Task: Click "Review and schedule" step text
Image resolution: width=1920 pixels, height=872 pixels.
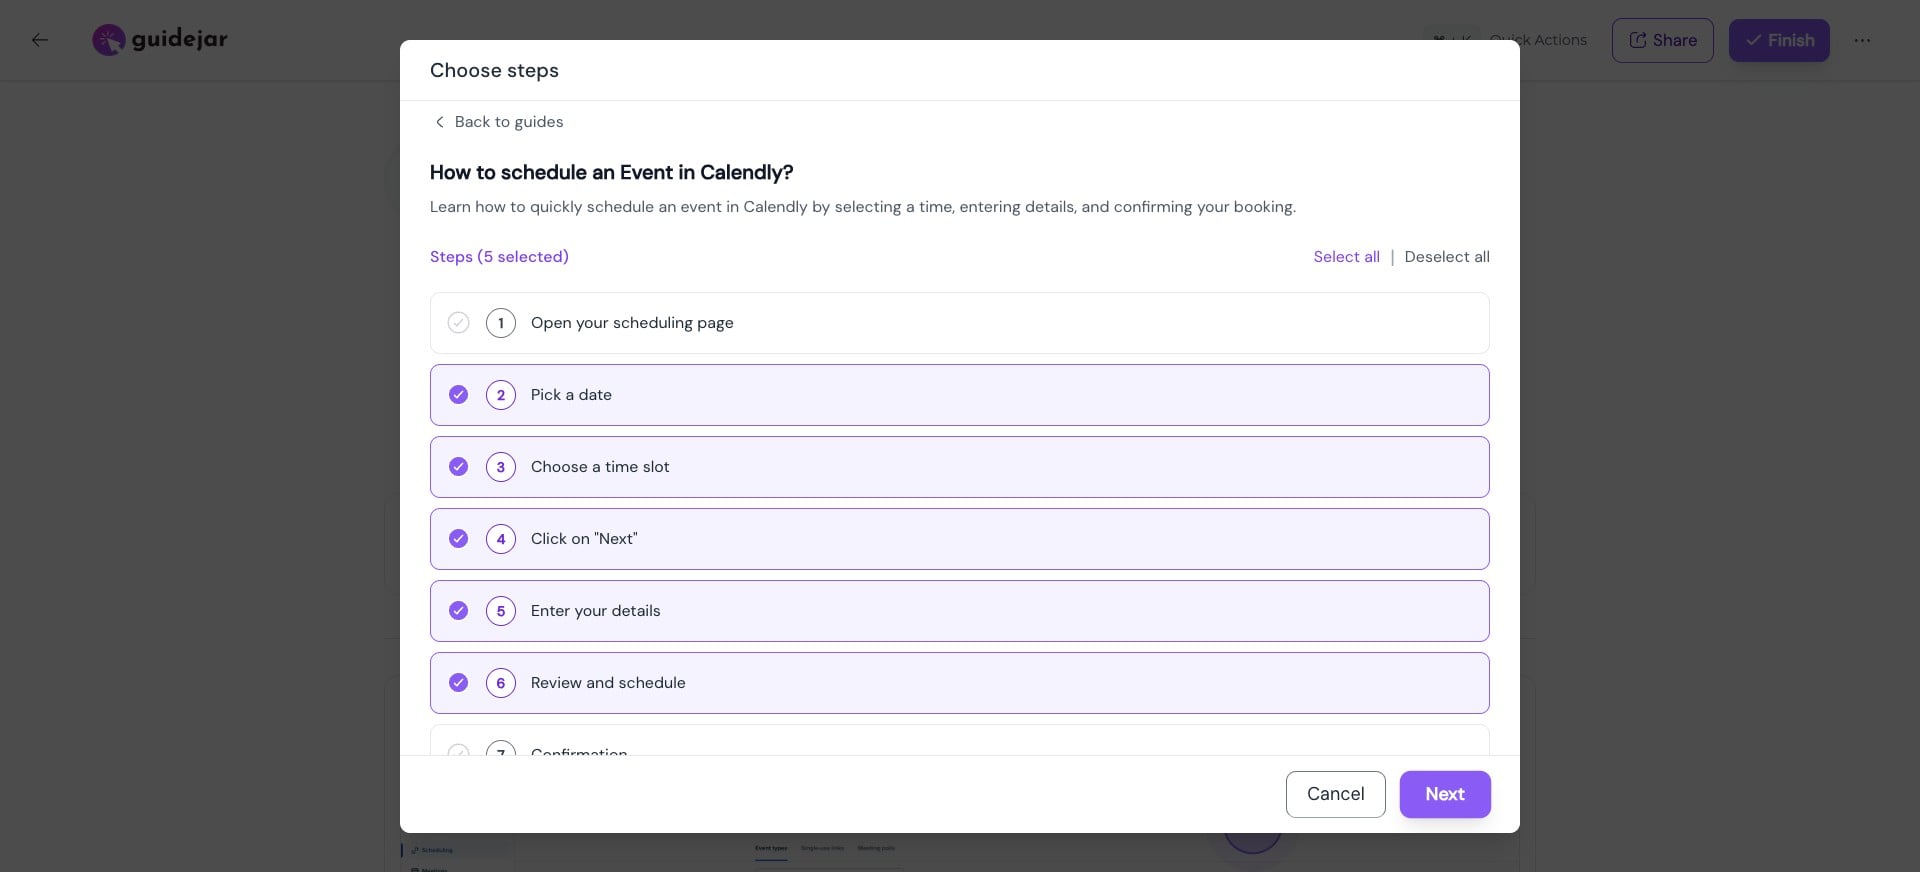Action: pyautogui.click(x=608, y=683)
